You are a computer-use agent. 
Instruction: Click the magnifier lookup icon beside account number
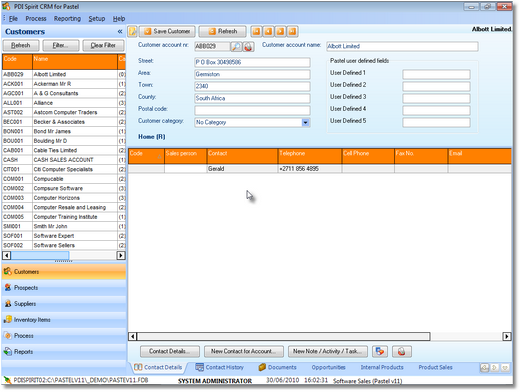236,46
